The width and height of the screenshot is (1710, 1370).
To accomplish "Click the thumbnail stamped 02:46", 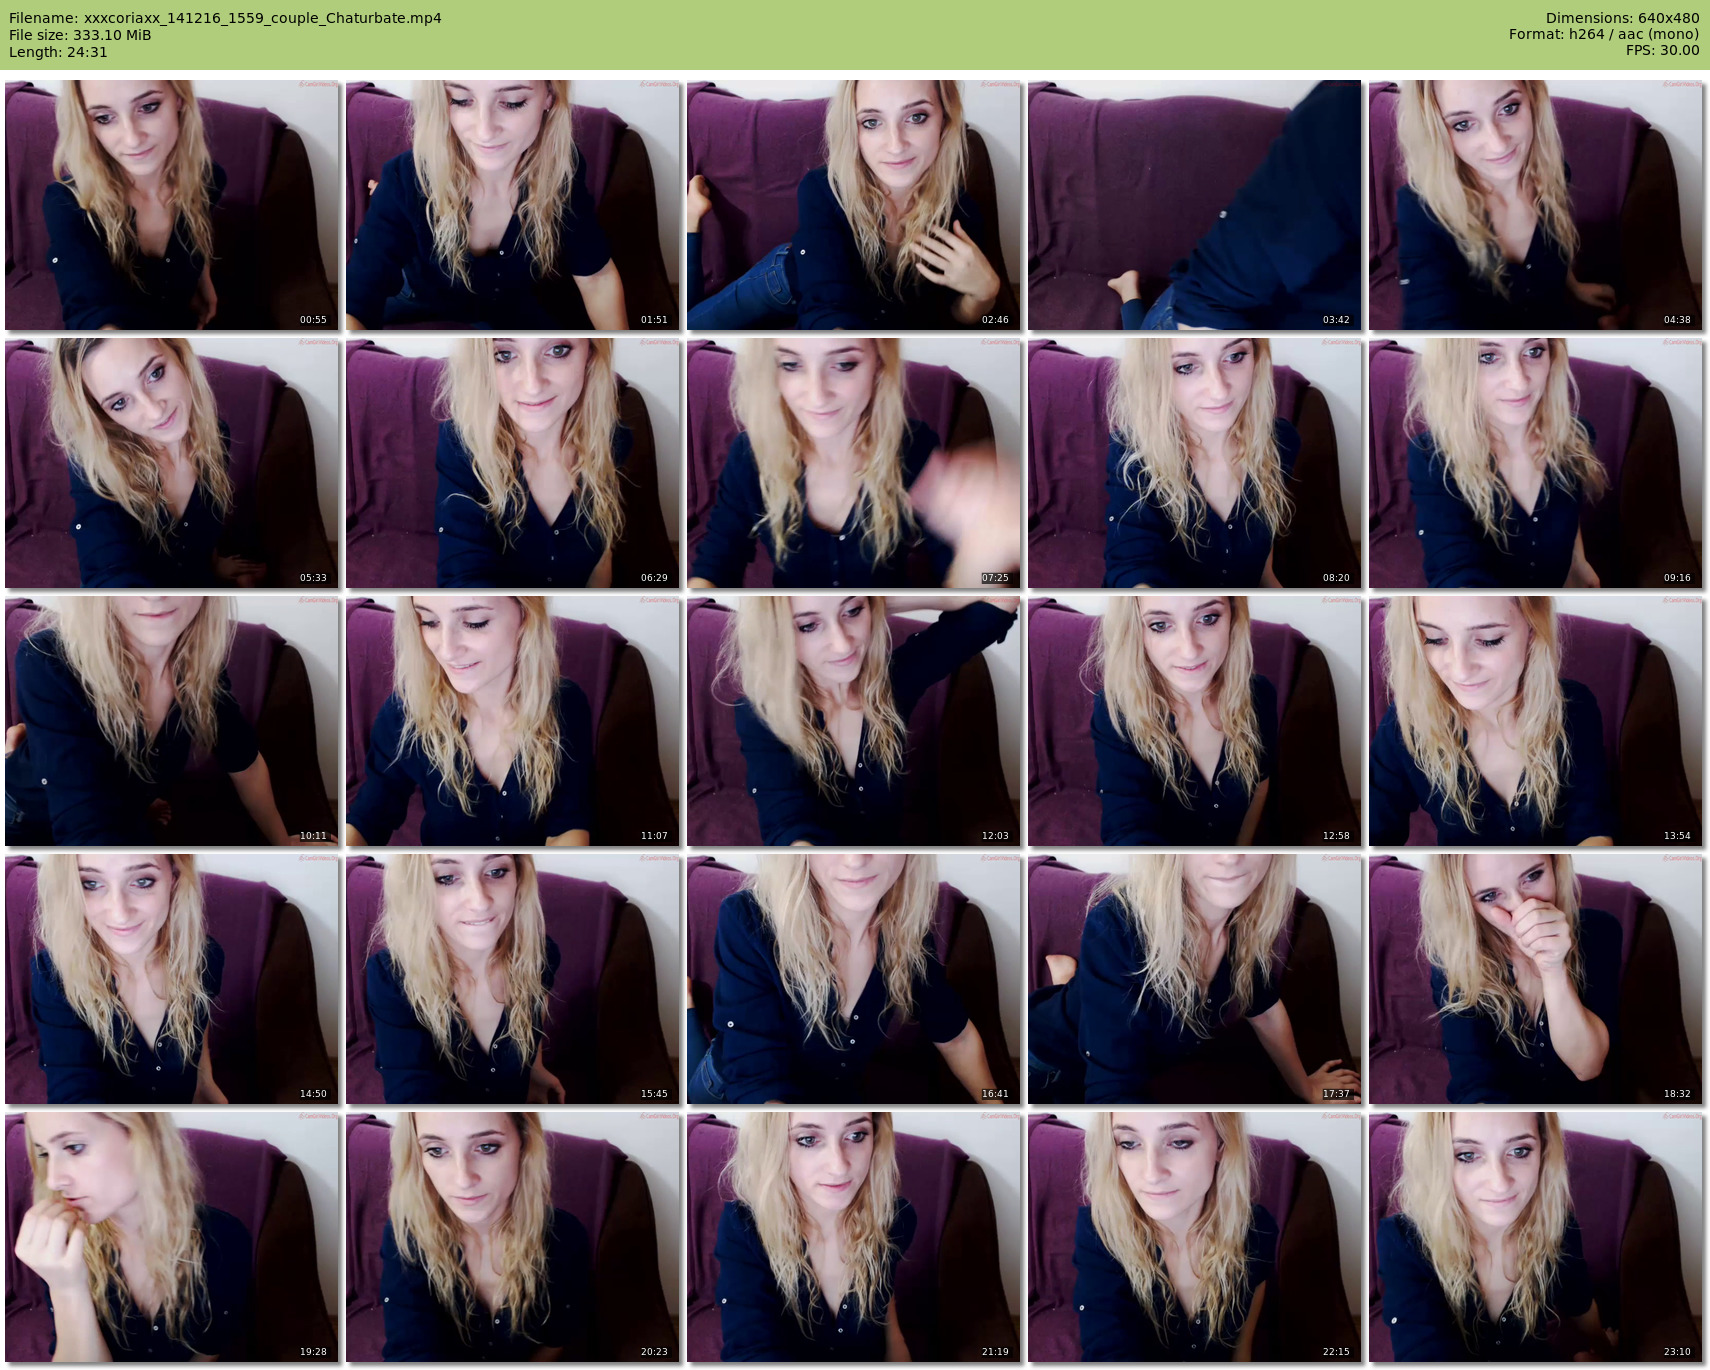I will (x=854, y=205).
